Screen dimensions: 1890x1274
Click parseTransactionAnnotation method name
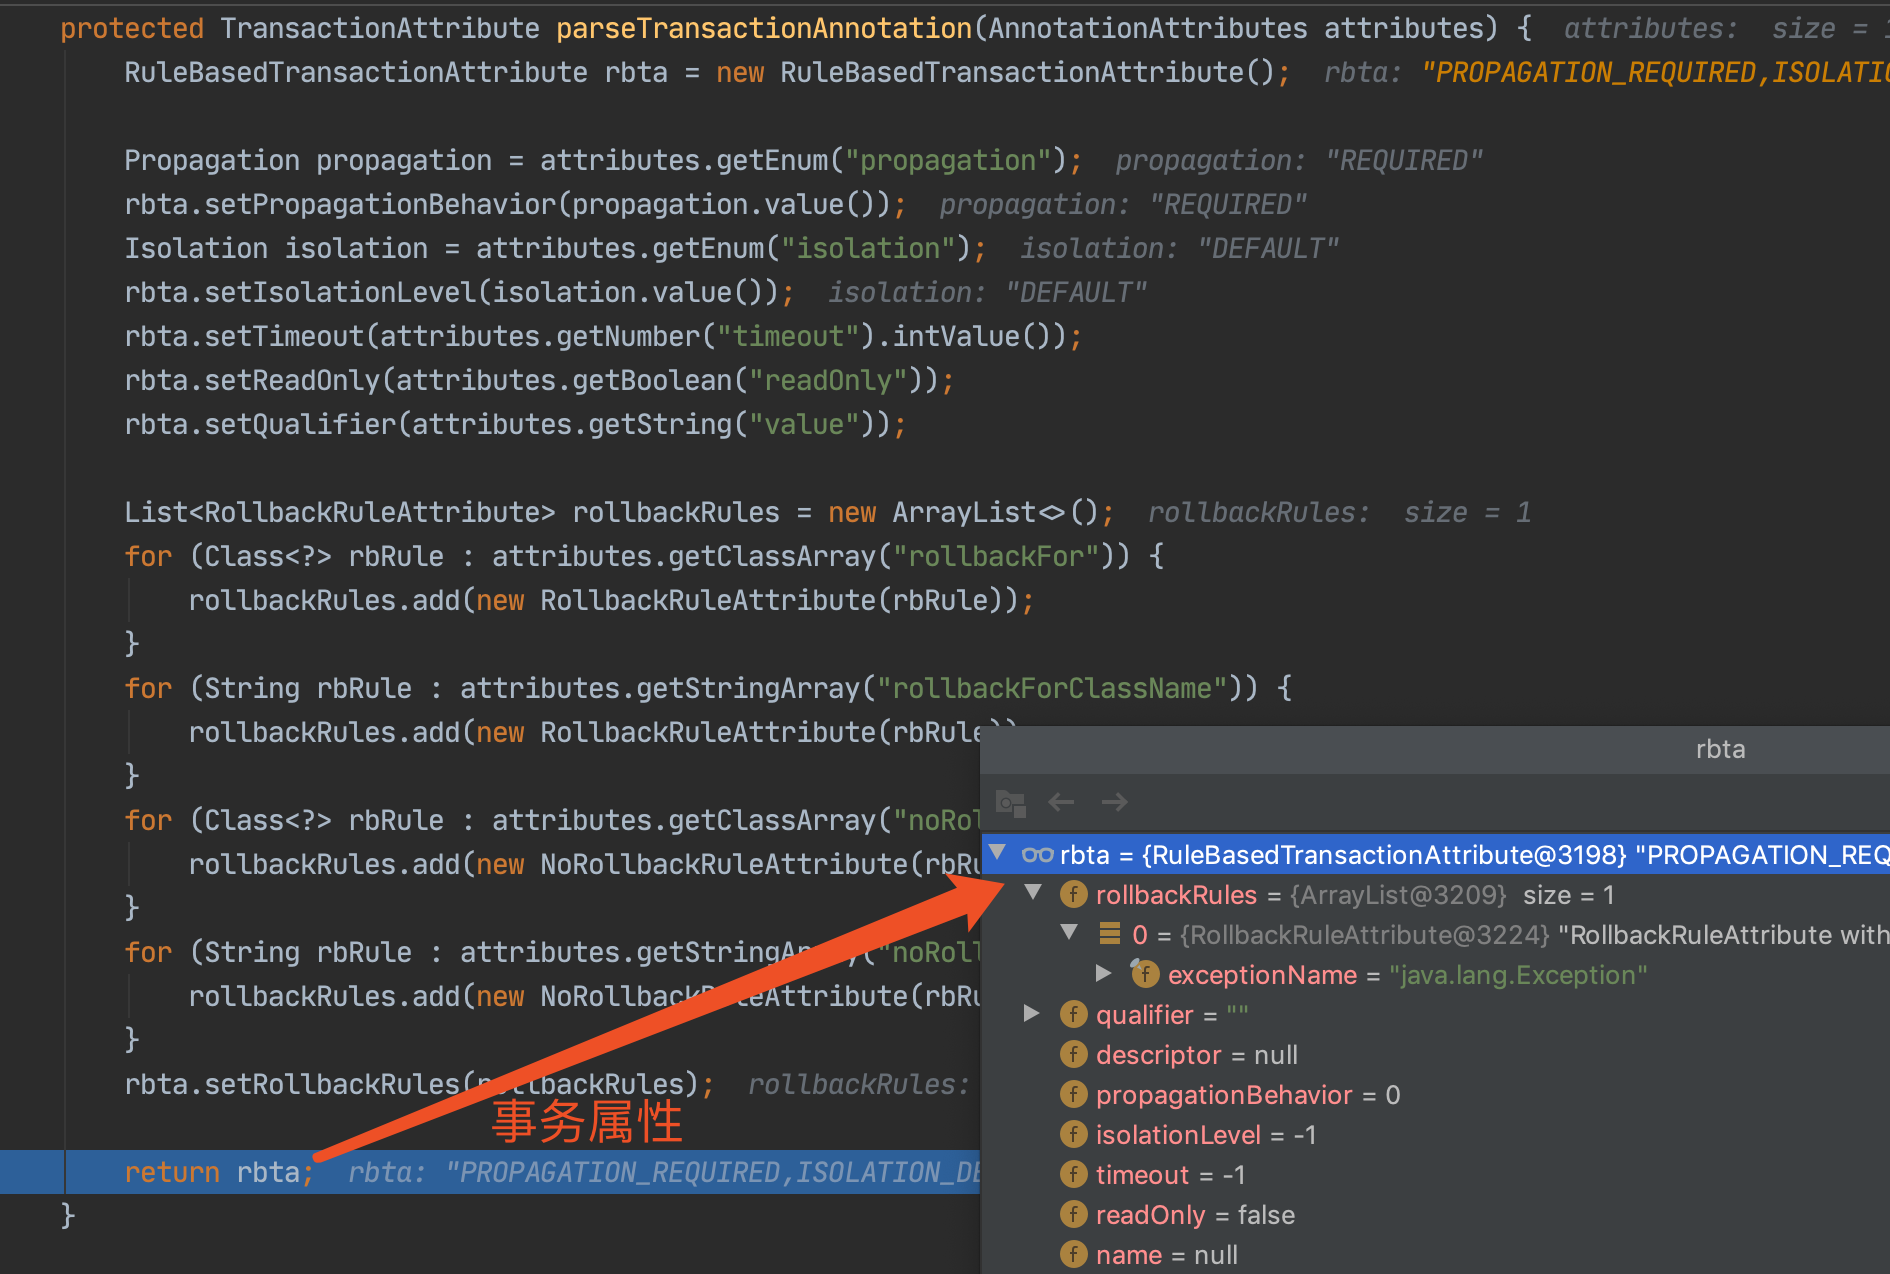[x=764, y=28]
